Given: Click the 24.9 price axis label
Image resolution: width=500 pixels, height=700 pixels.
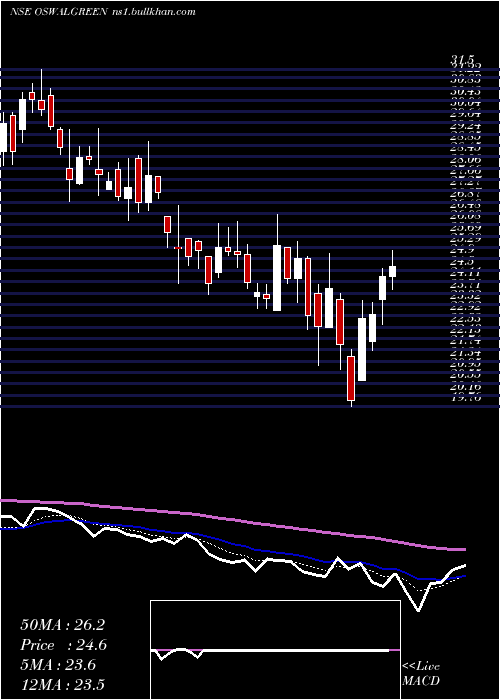Looking at the screenshot, I should pos(463,251).
